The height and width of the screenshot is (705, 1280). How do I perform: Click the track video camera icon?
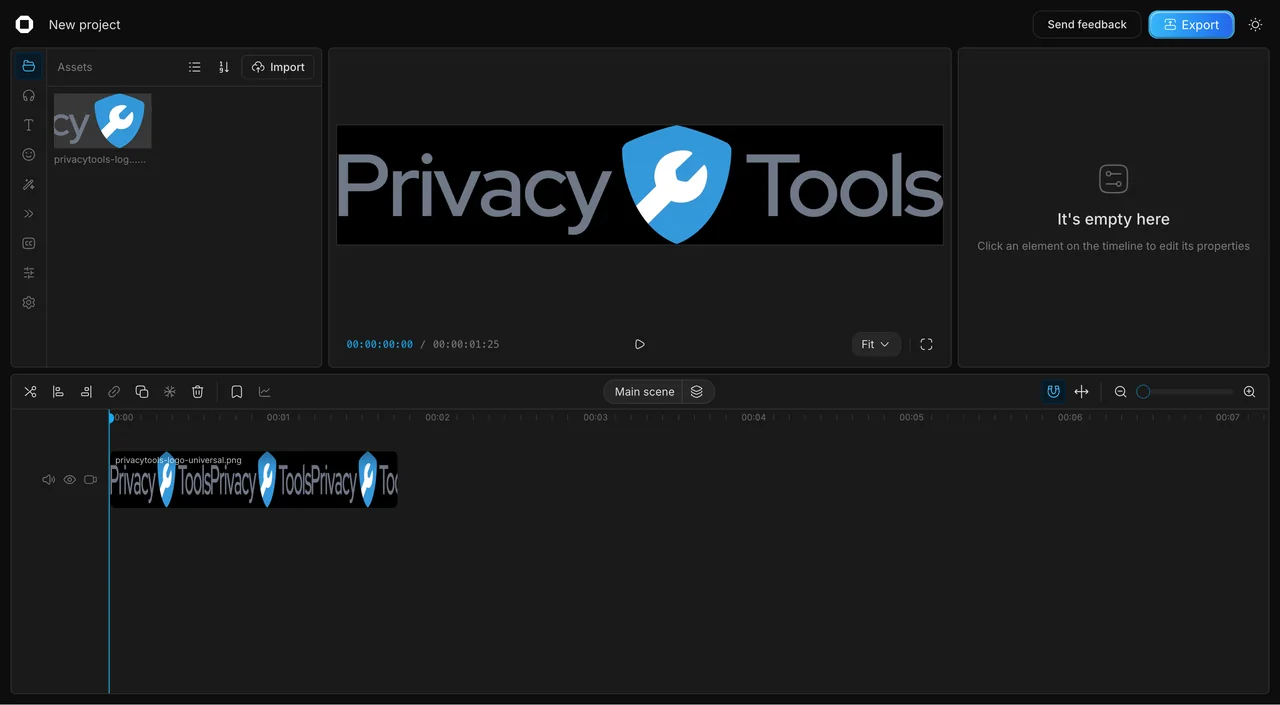point(91,480)
